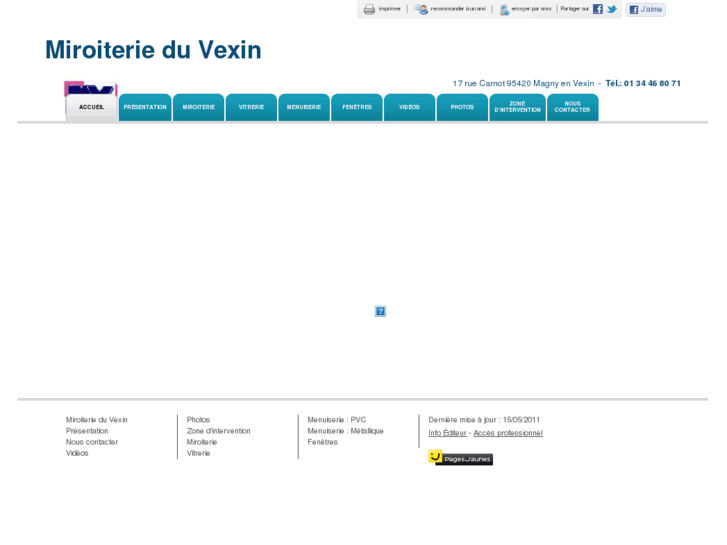The width and height of the screenshot is (727, 545).
Task: Select the Zone d'intervention tab
Action: point(517,107)
